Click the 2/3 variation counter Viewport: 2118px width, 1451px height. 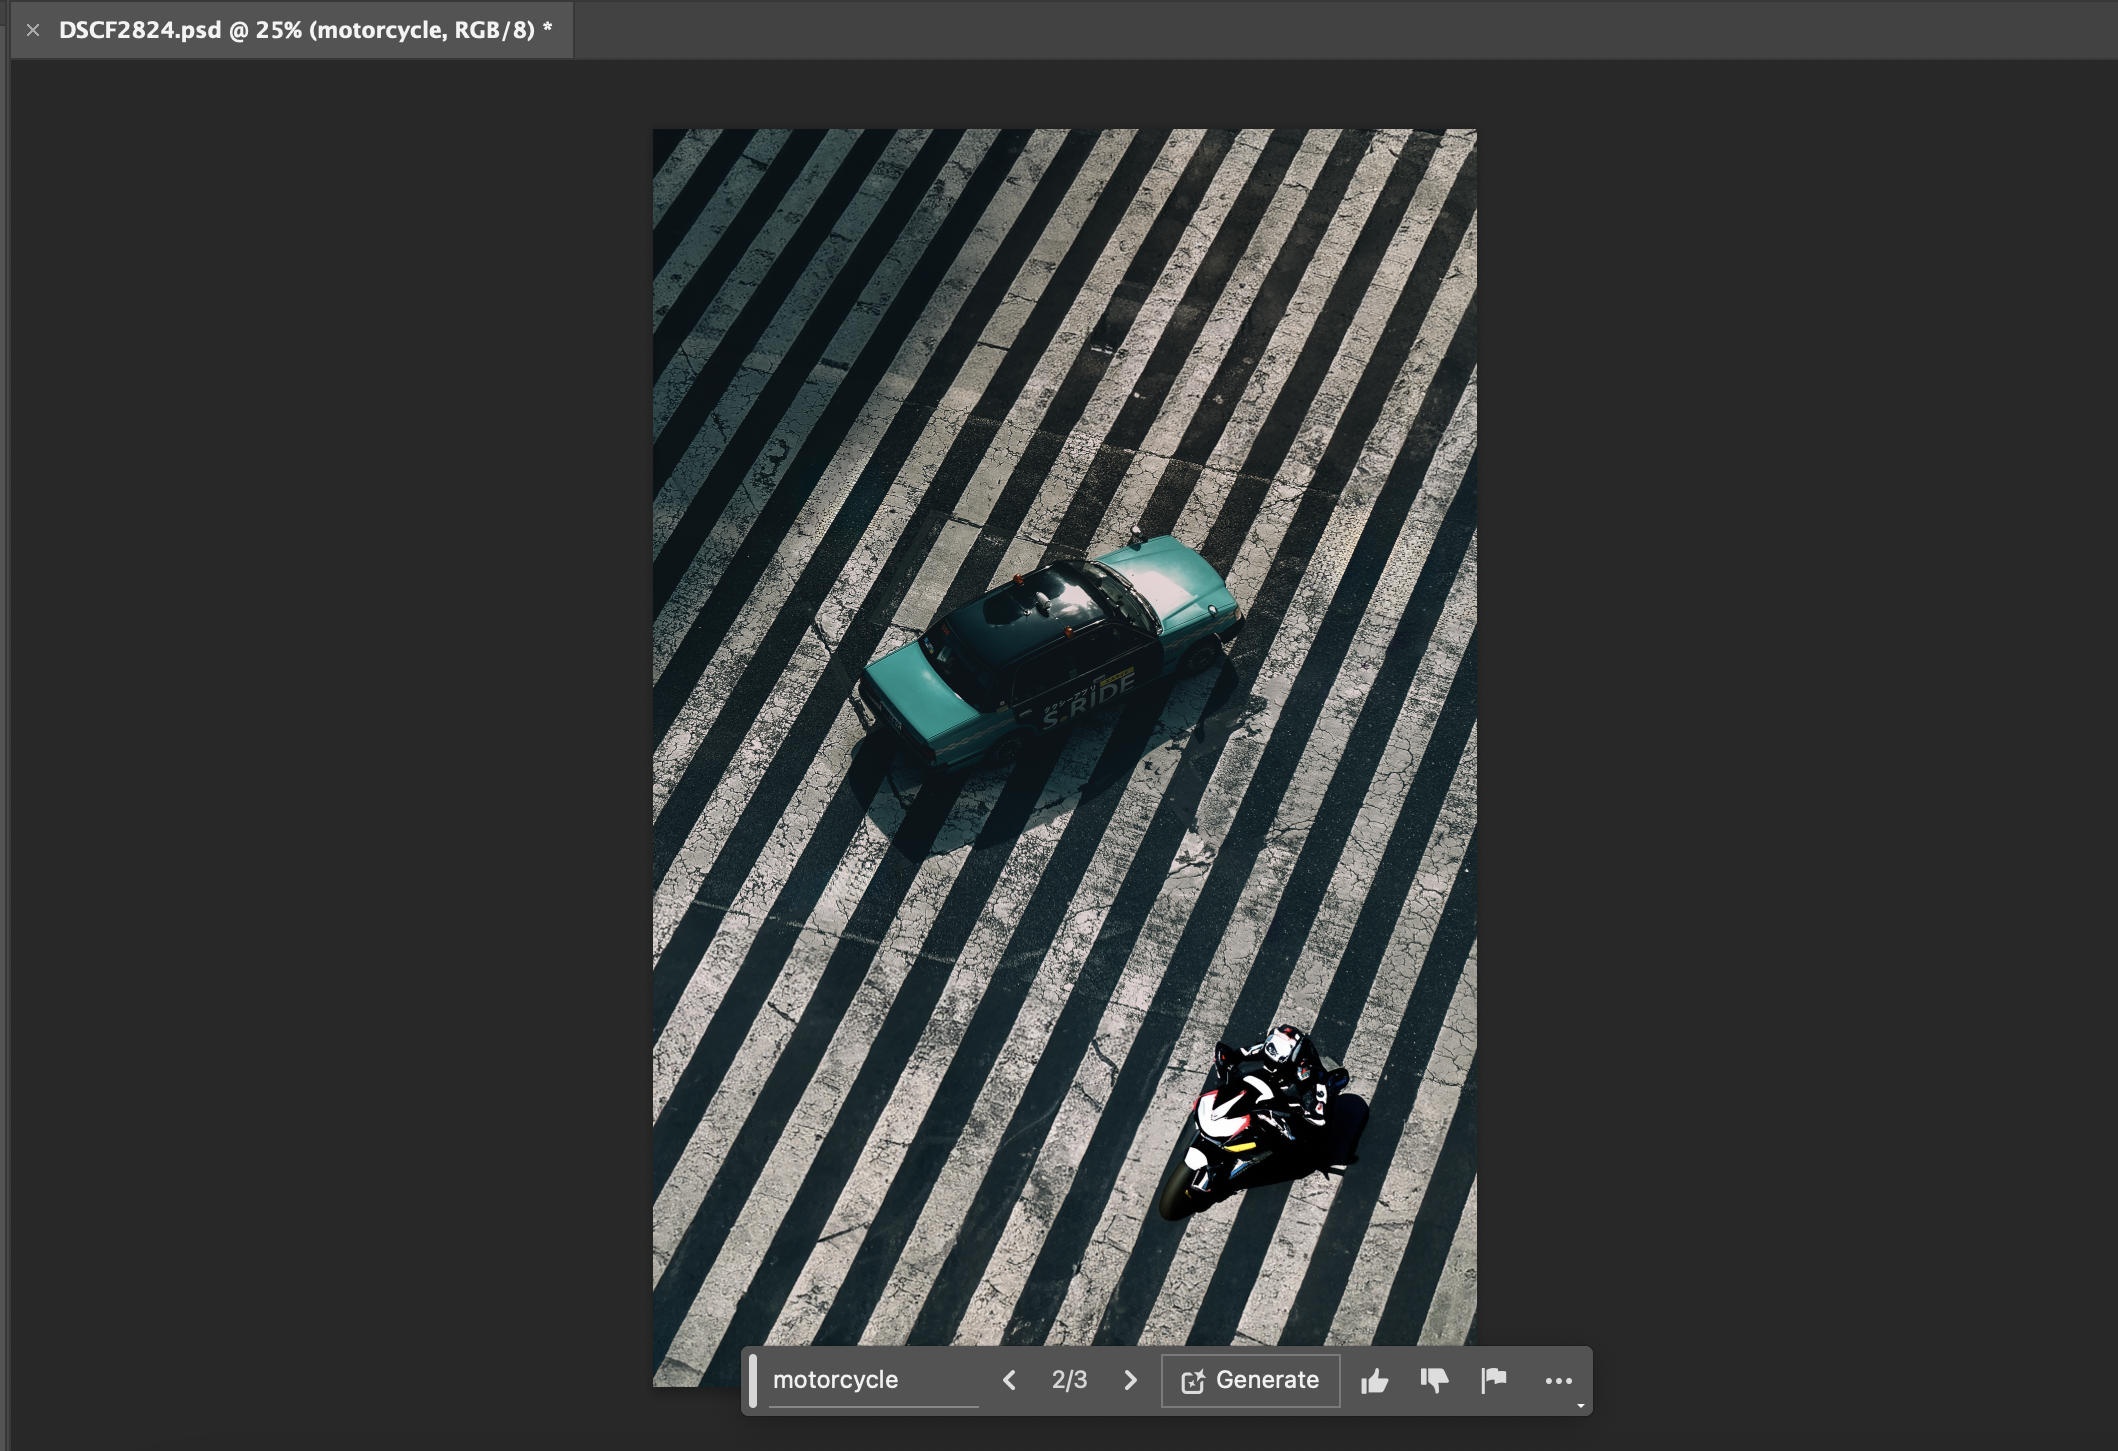(x=1069, y=1381)
